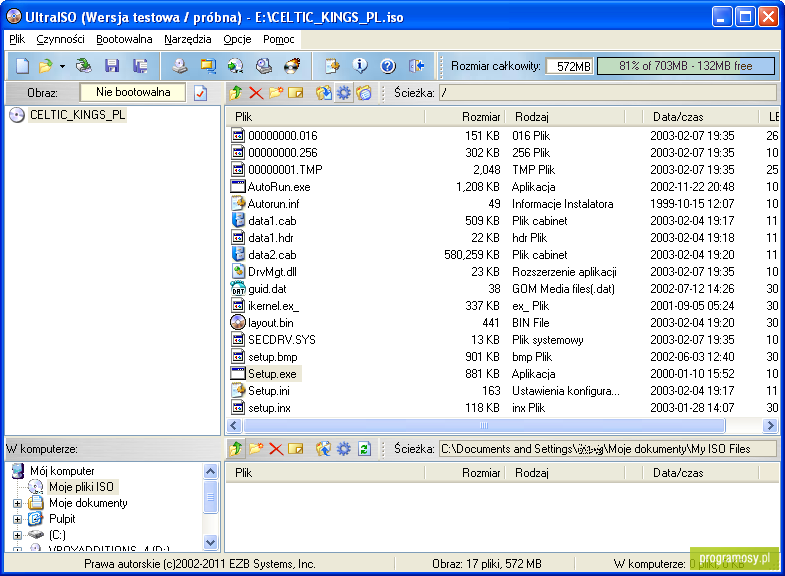Click the file list left scroll arrow

click(234, 426)
